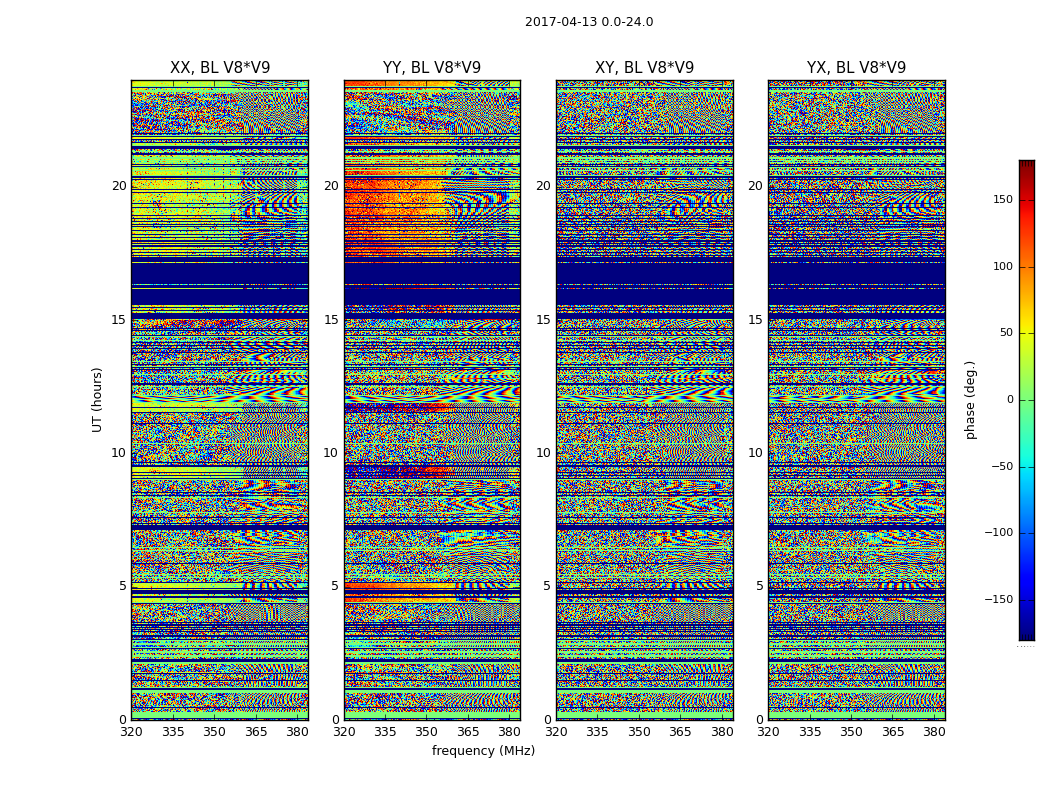Click the colorbar tick label '150'
The width and height of the screenshot is (1050, 800).
1003,199
